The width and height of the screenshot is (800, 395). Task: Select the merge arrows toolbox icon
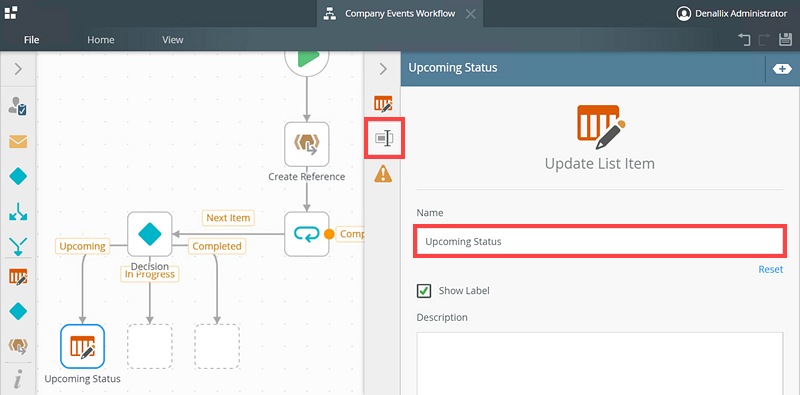(x=18, y=246)
